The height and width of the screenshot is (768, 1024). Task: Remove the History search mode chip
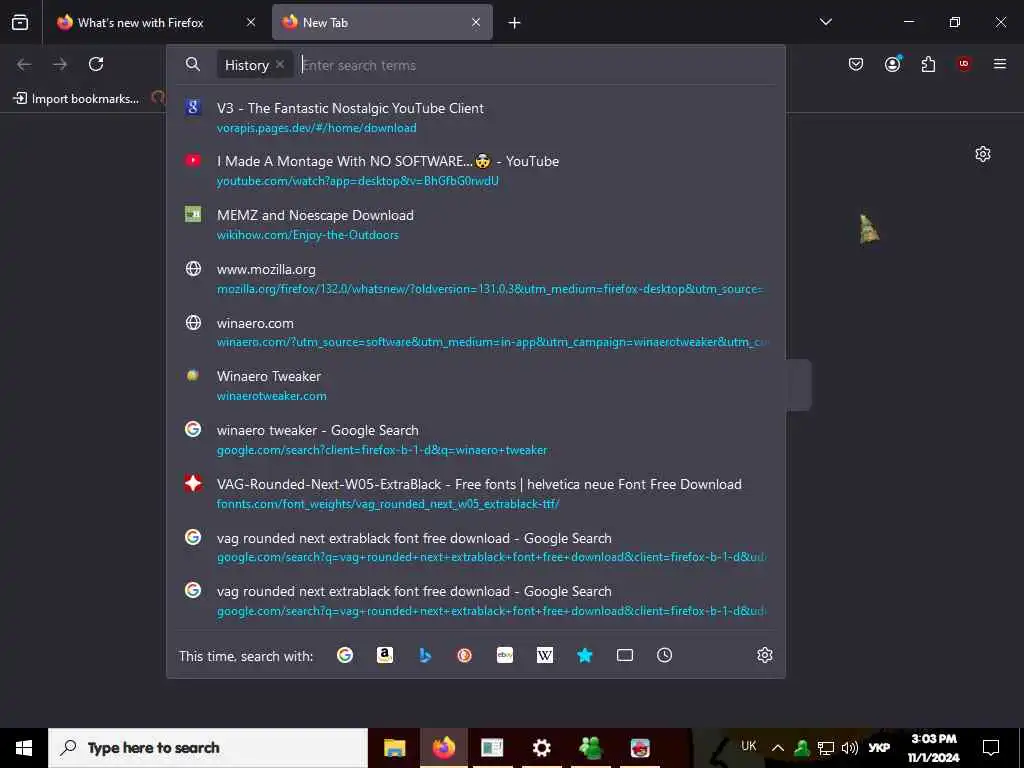[x=280, y=64]
